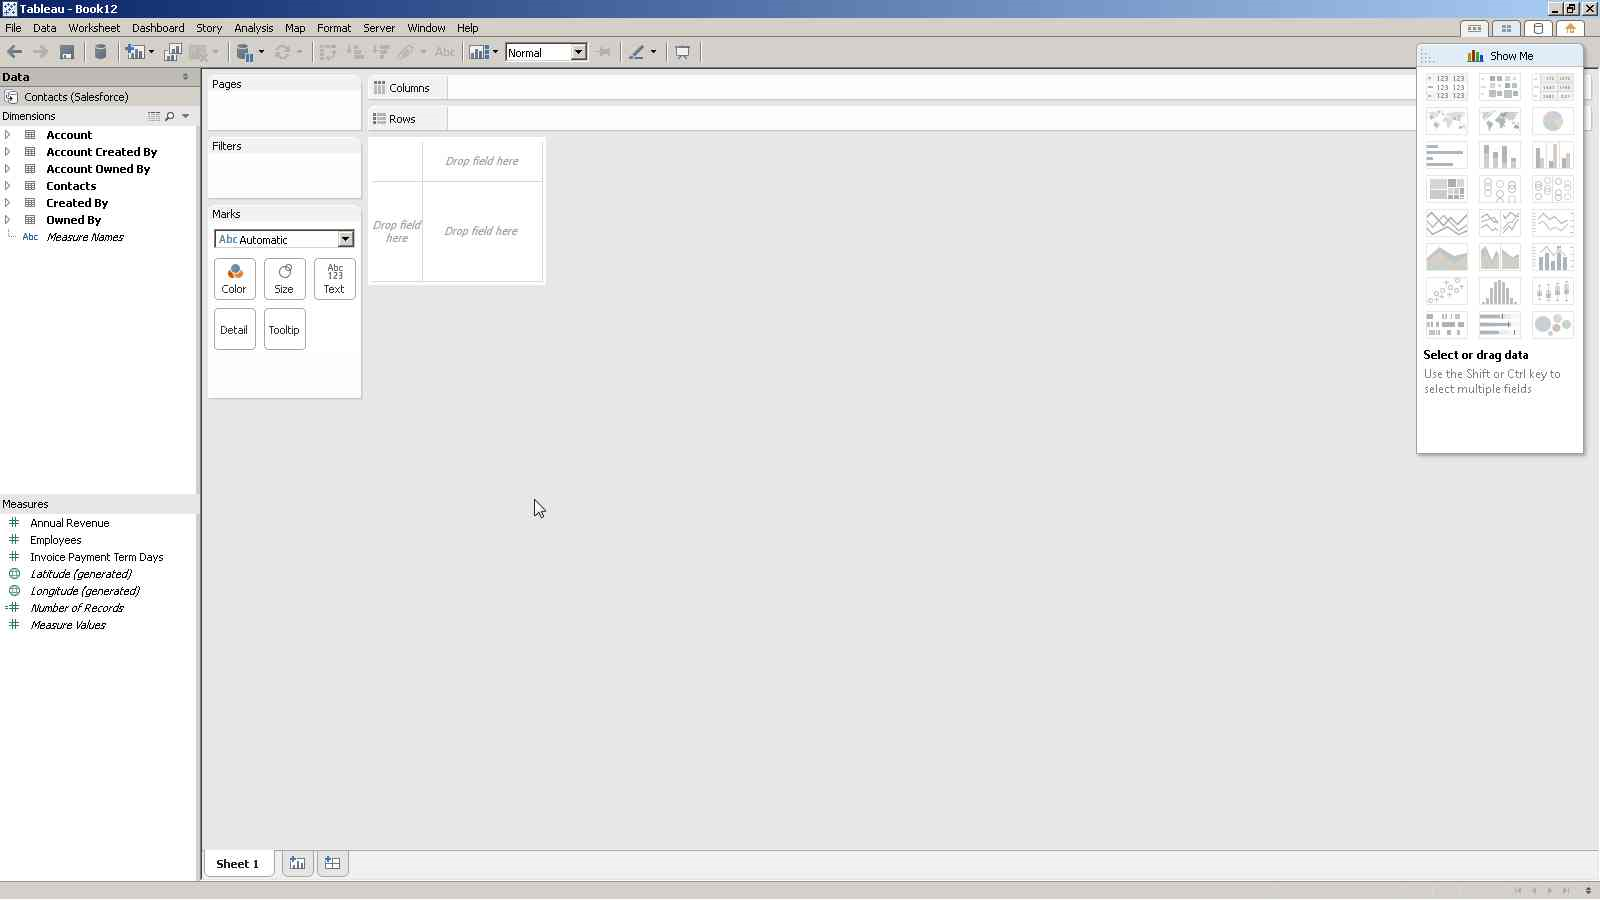Viewport: 1600px width, 900px height.
Task: Click the New Worksheet toolbar icon
Action: tap(134, 52)
